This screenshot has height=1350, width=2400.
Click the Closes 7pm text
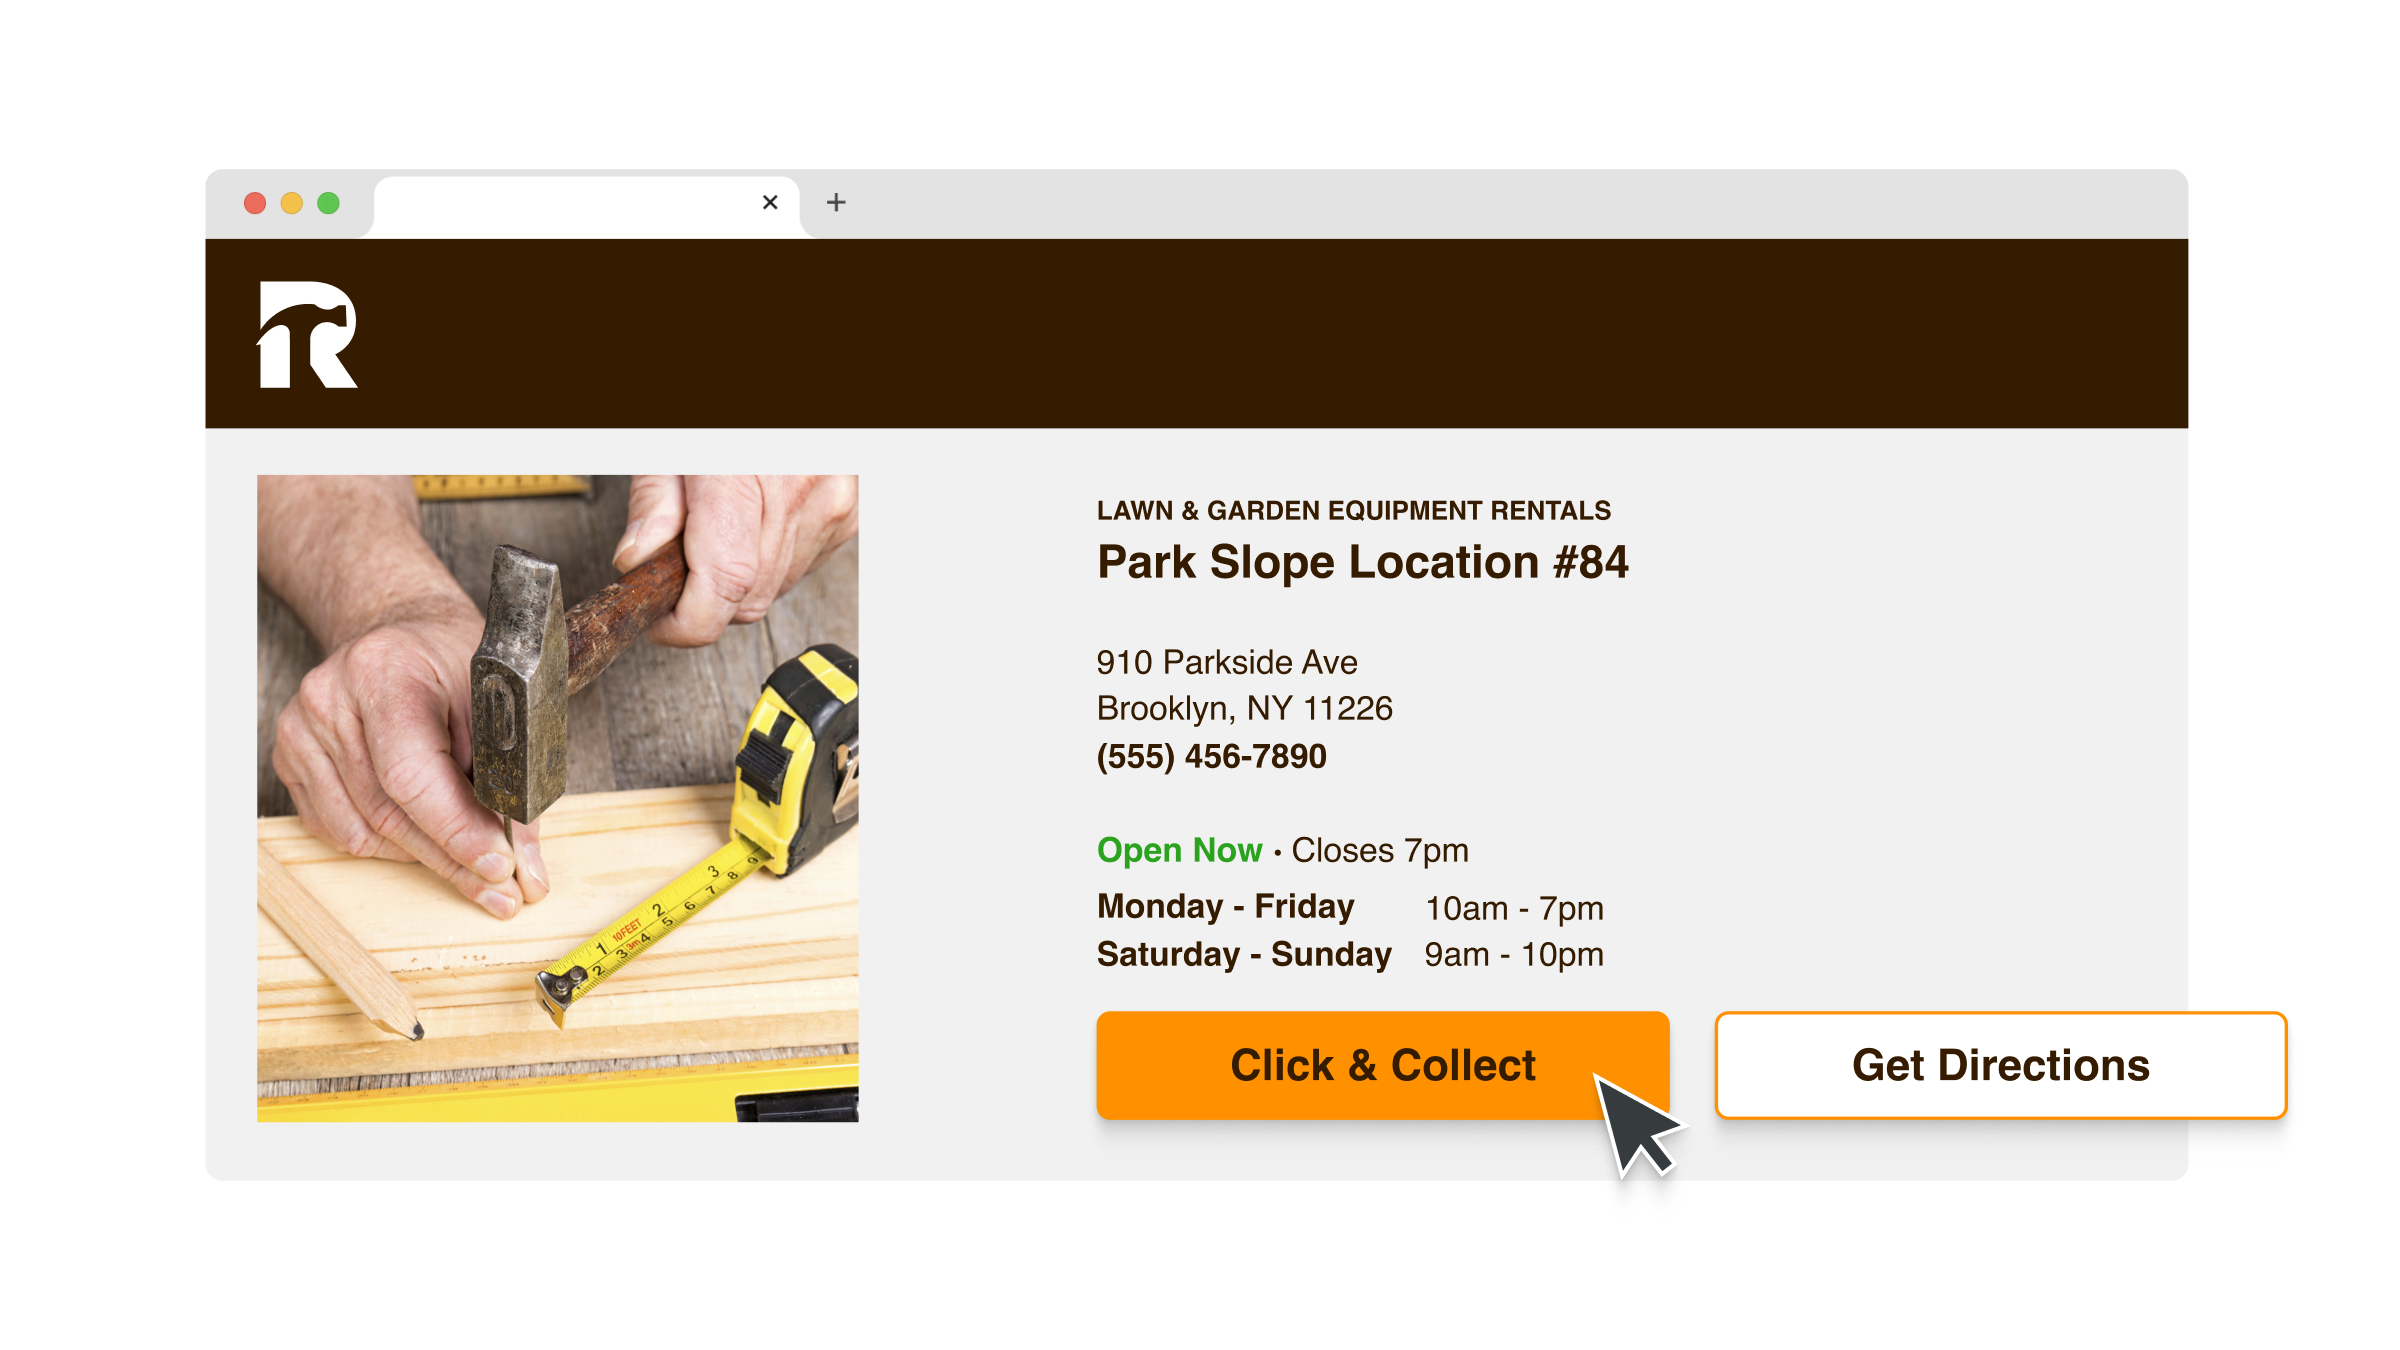1380,850
